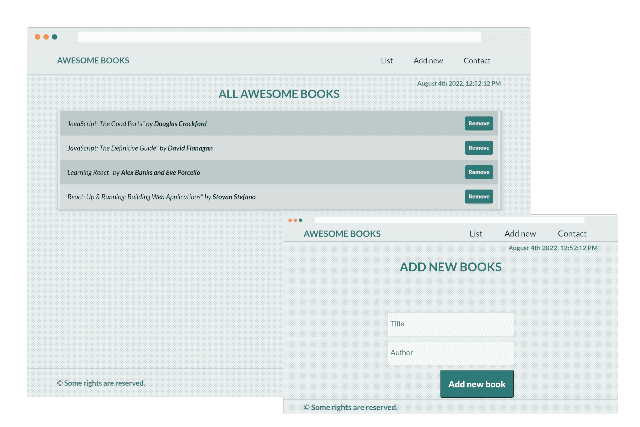Open Contact in the back window navbar
This screenshot has height=427, width=640.
tap(477, 61)
